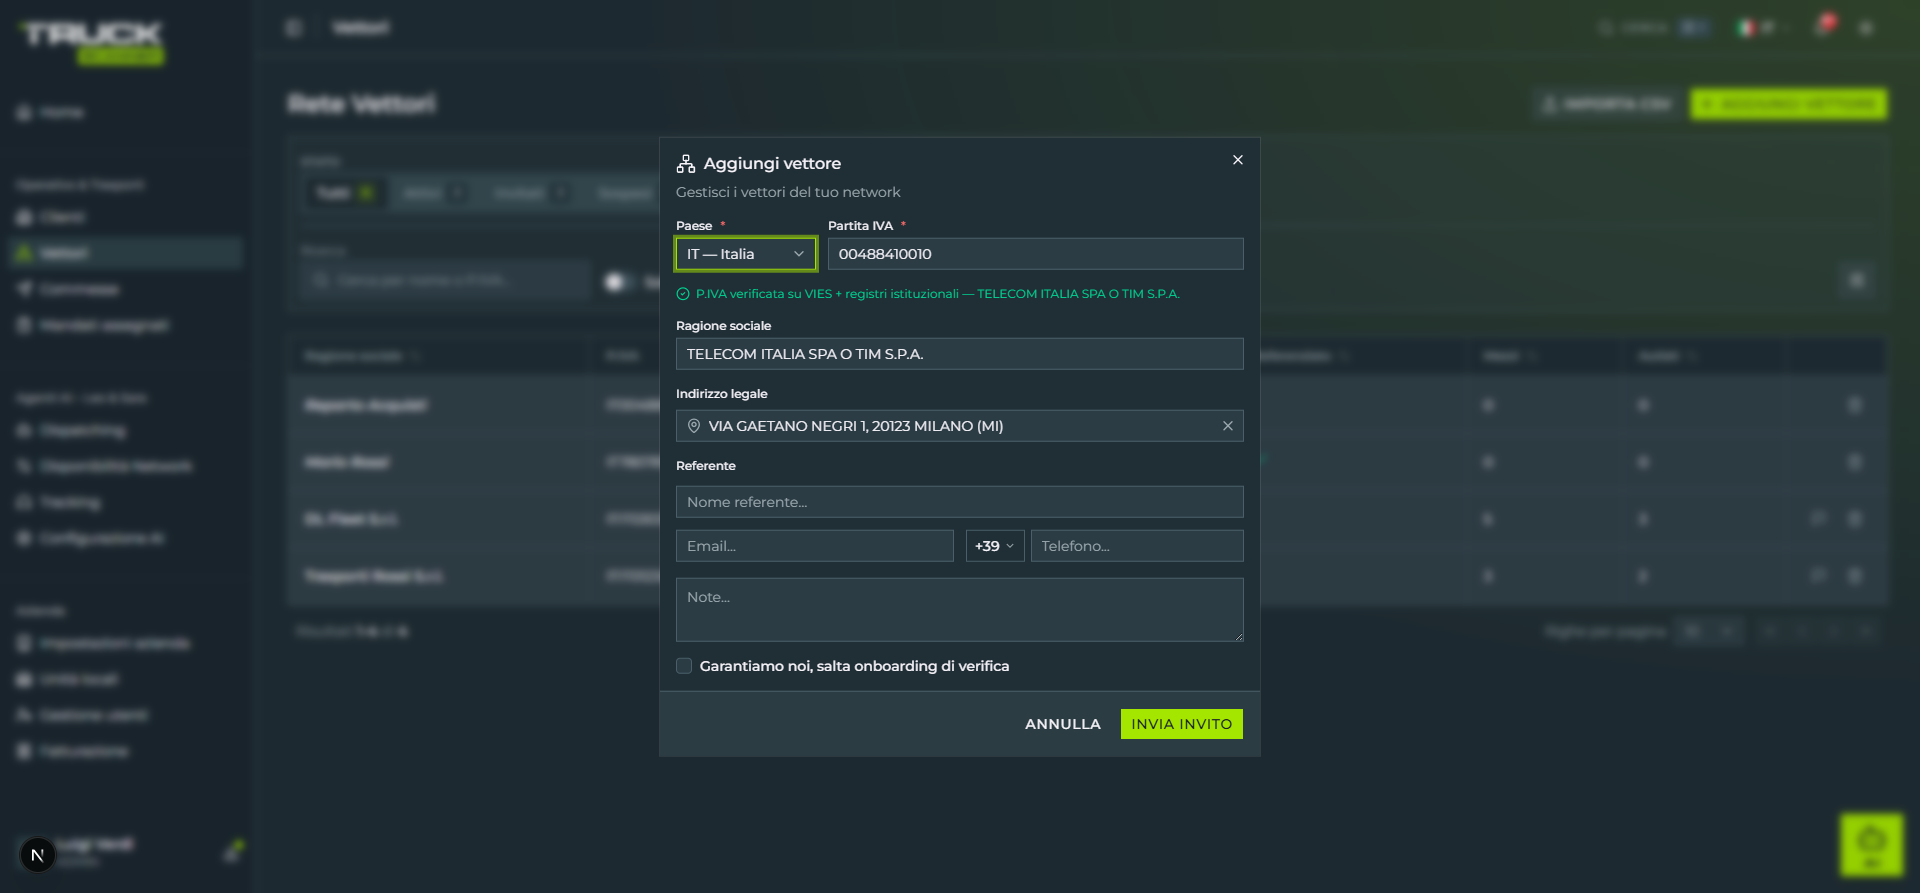Click the P.IVA verificata su VIES message
The image size is (1920, 893).
pyautogui.click(x=937, y=294)
